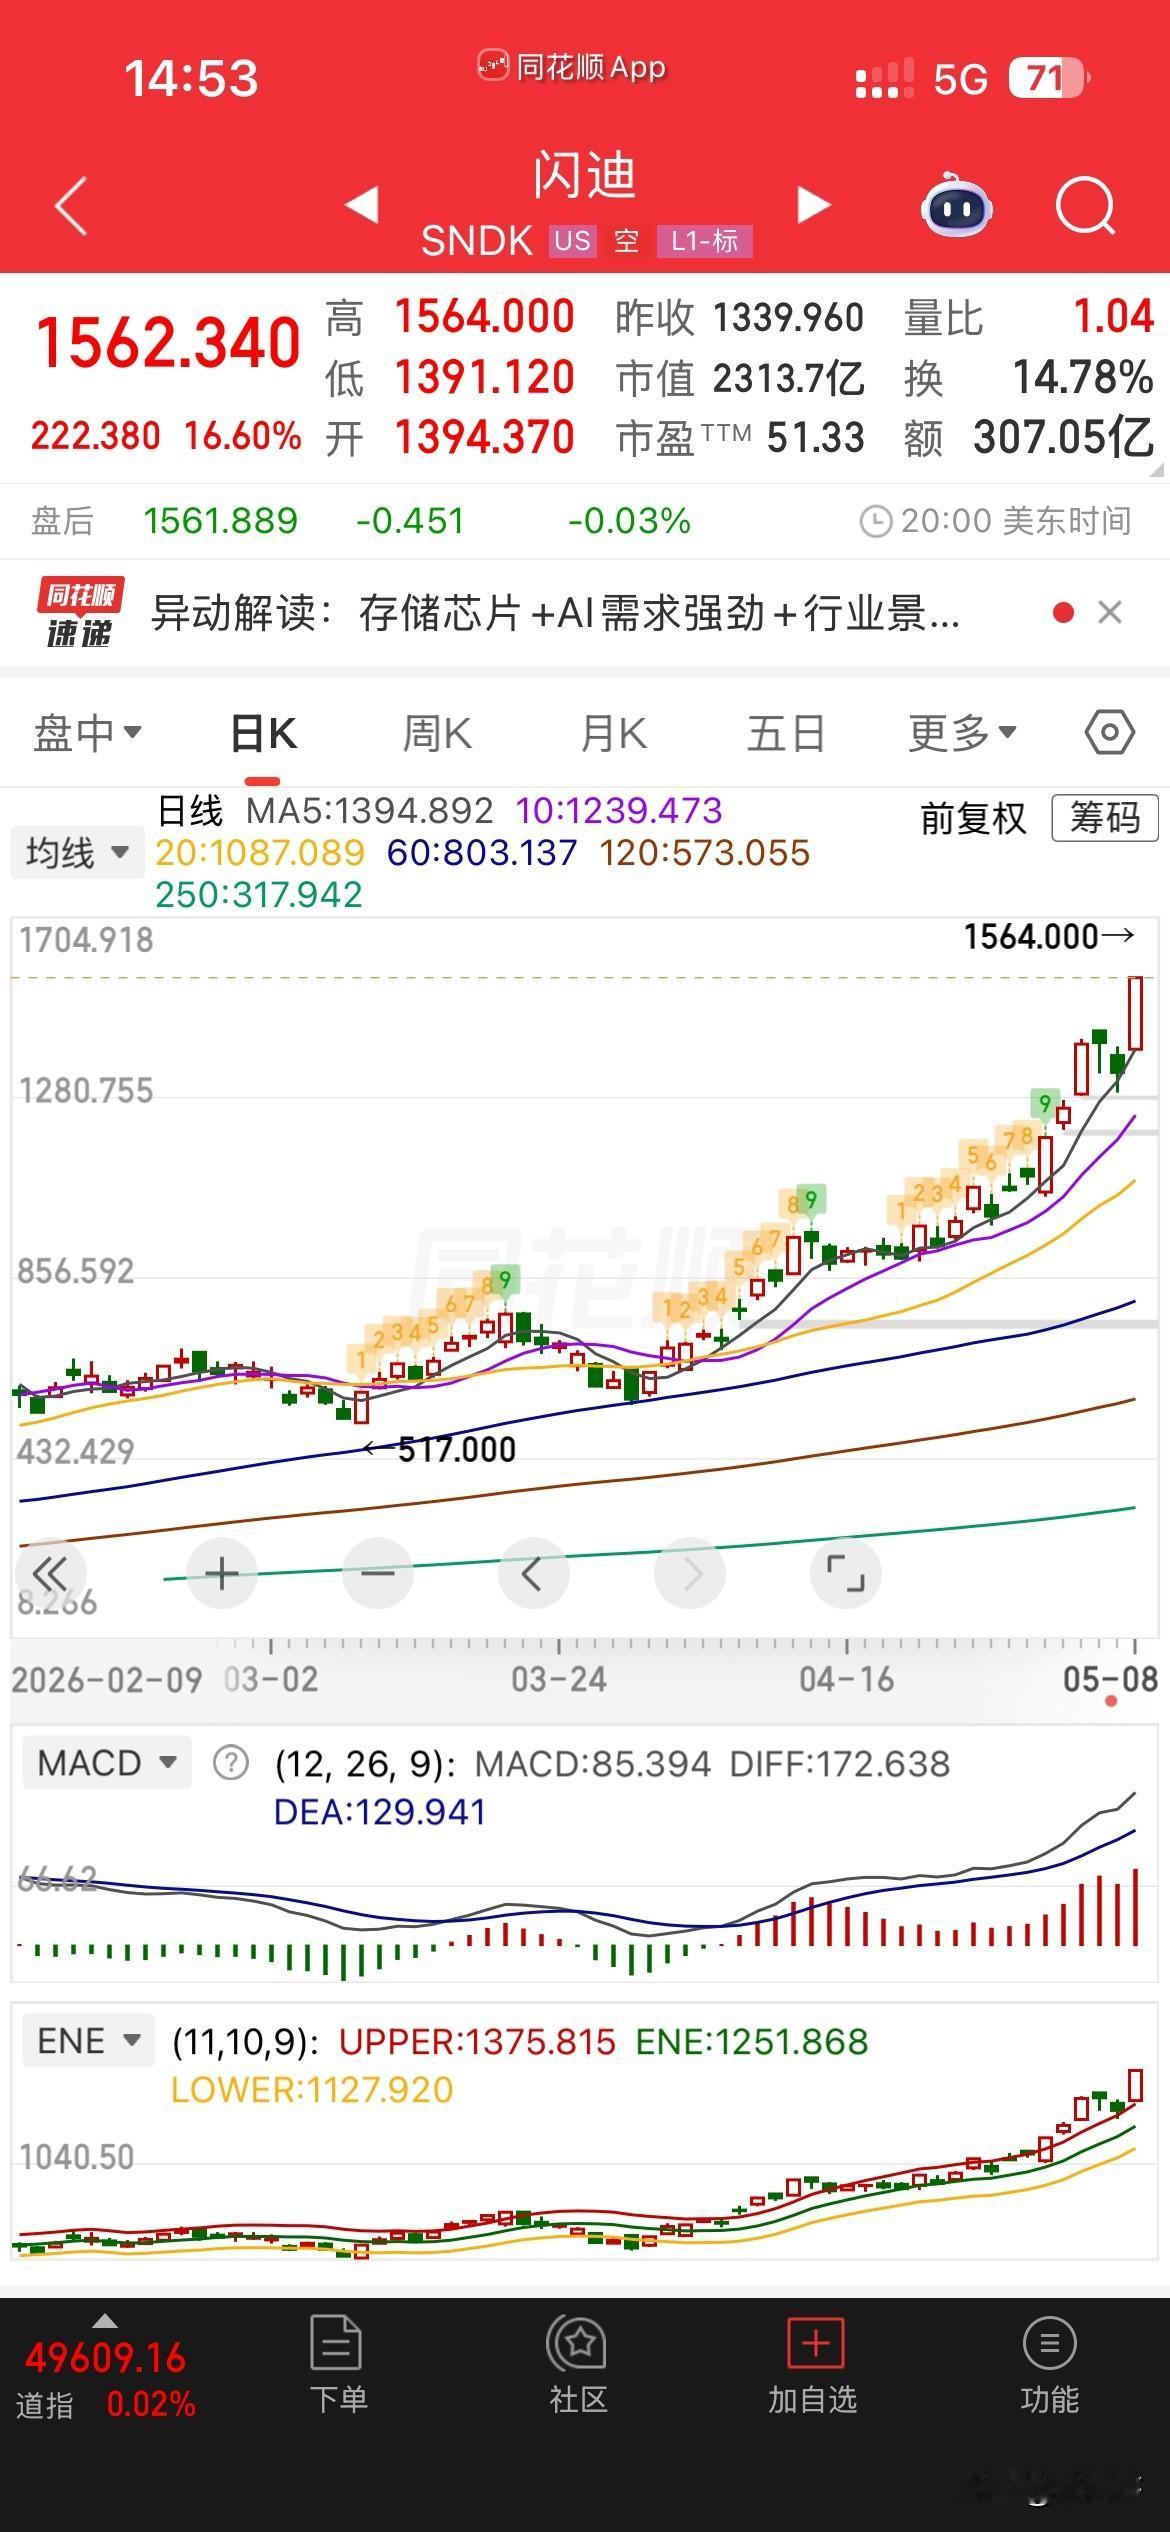Viewport: 1170px width, 2532px height.
Task: Tap the DEA:129.941 value
Action: (x=380, y=1811)
